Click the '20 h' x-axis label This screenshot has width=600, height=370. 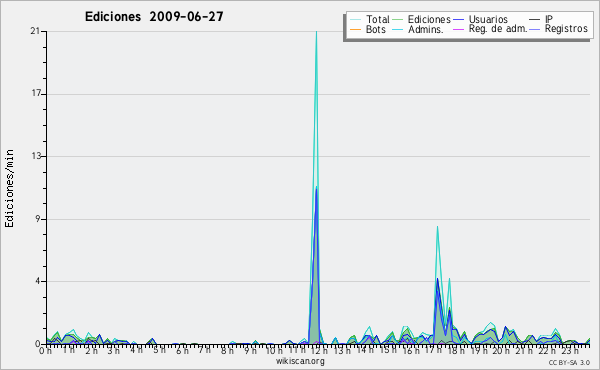coord(502,351)
